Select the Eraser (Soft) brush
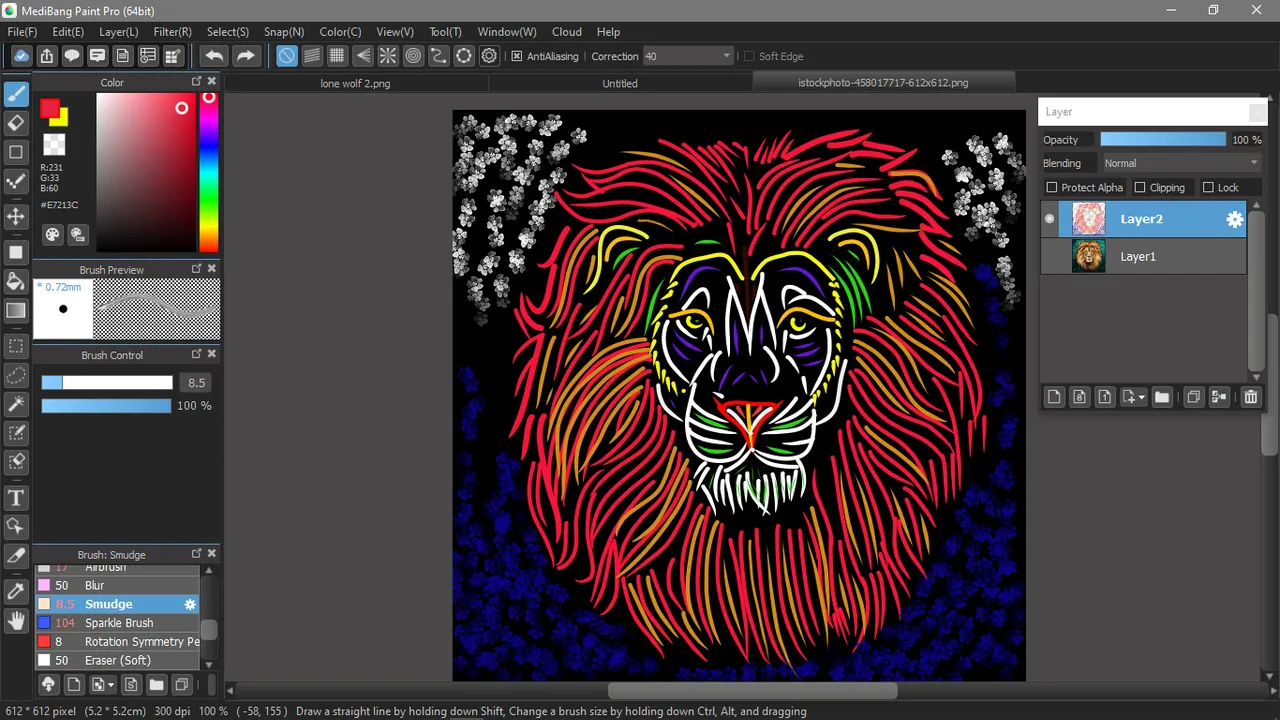1280x720 pixels. pyautogui.click(x=118, y=661)
